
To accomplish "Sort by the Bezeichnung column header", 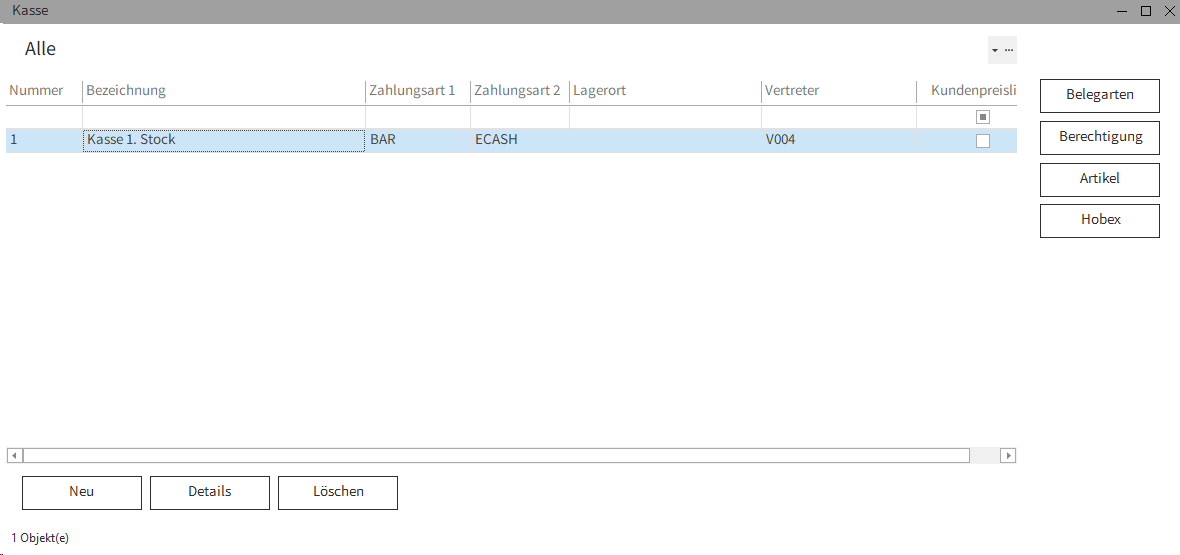I will 126,91.
